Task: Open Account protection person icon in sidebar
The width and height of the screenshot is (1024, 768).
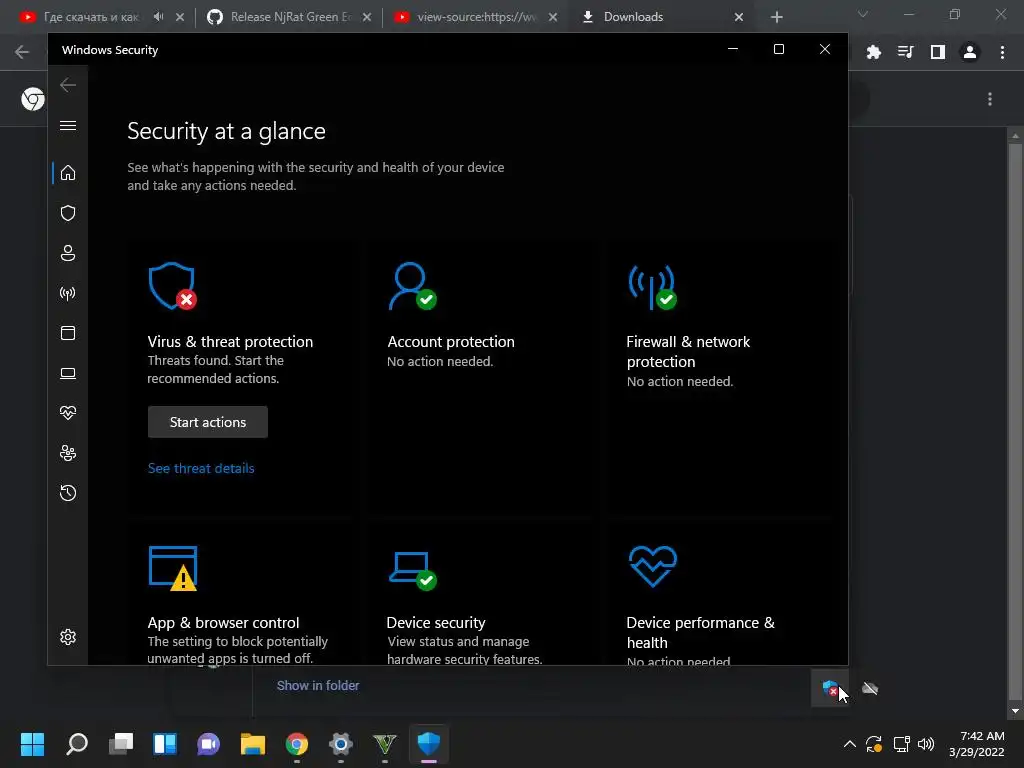Action: point(68,253)
